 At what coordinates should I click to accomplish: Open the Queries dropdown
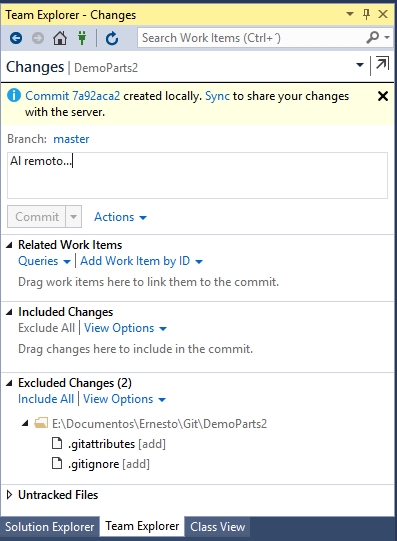[x=44, y=261]
